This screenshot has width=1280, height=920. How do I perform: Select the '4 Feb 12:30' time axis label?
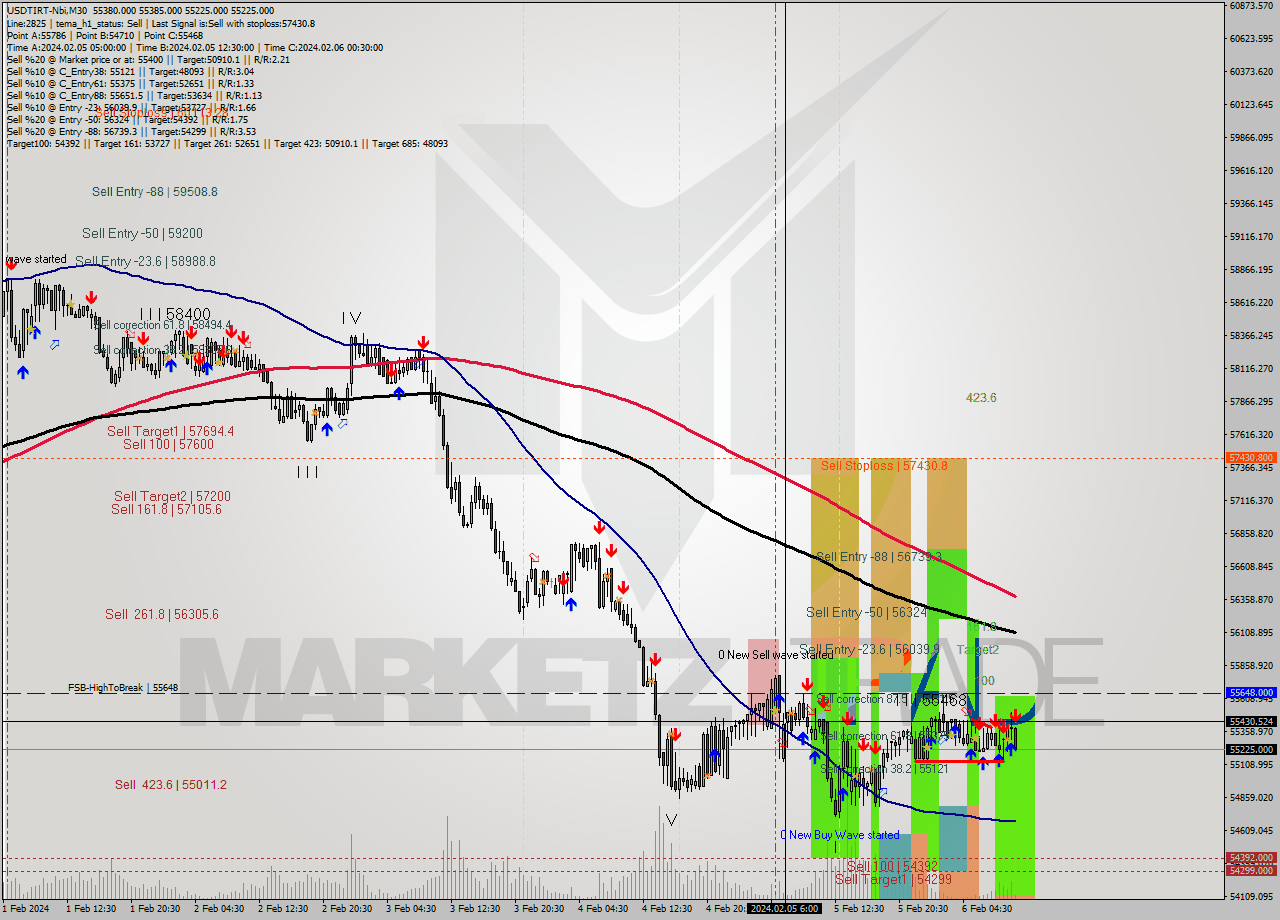click(x=667, y=909)
